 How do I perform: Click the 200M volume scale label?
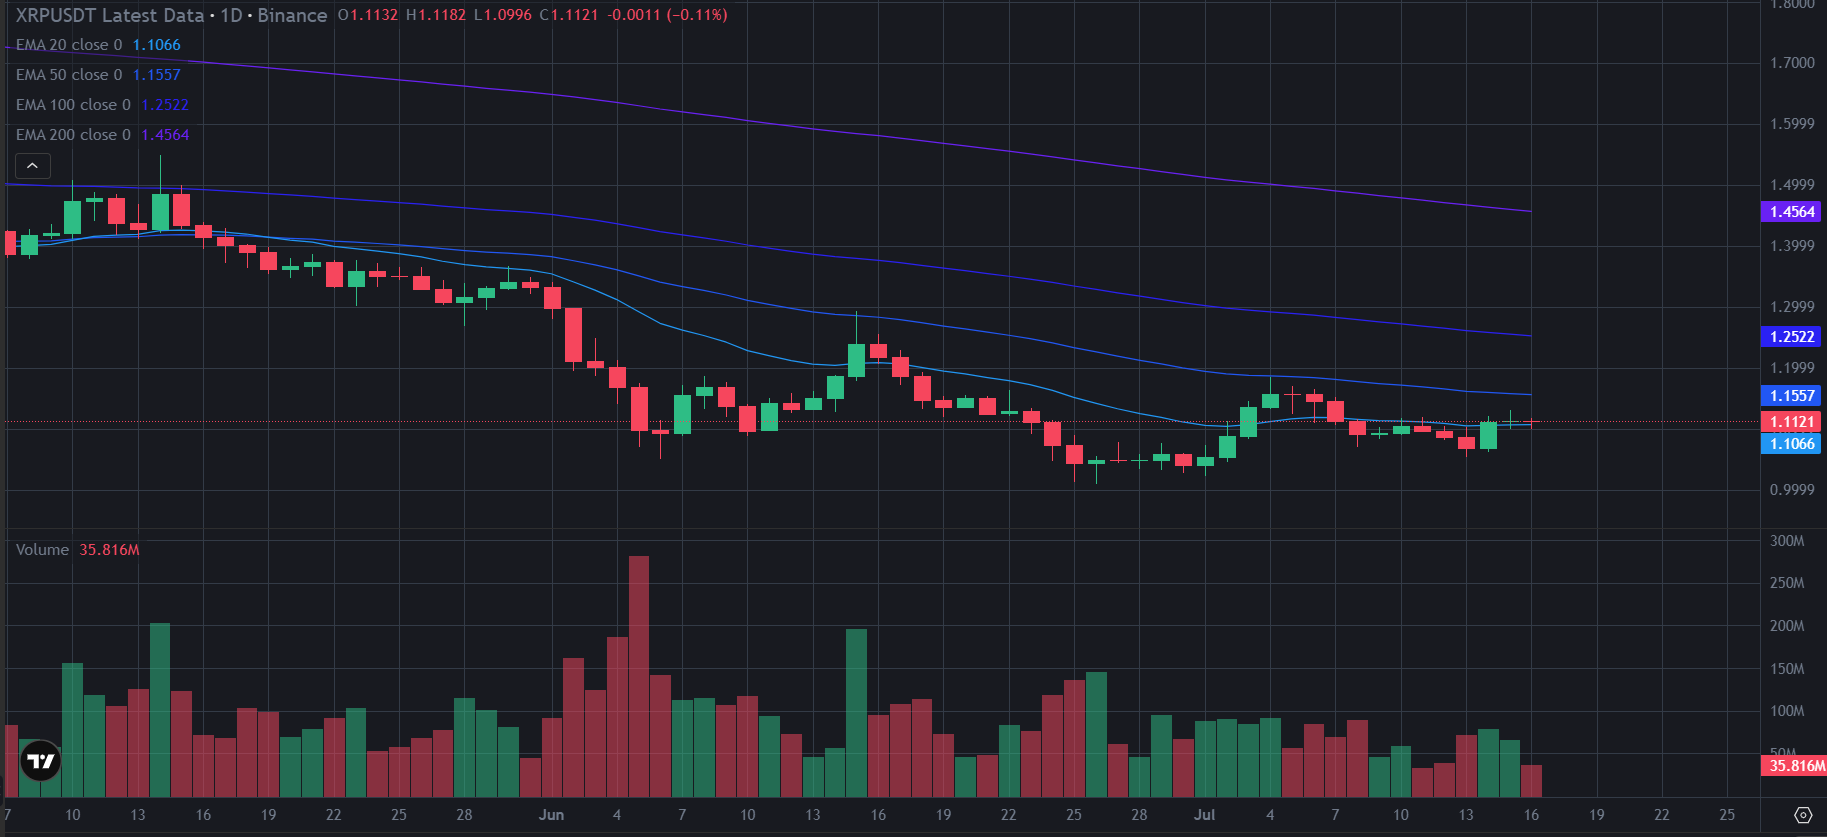pos(1787,626)
